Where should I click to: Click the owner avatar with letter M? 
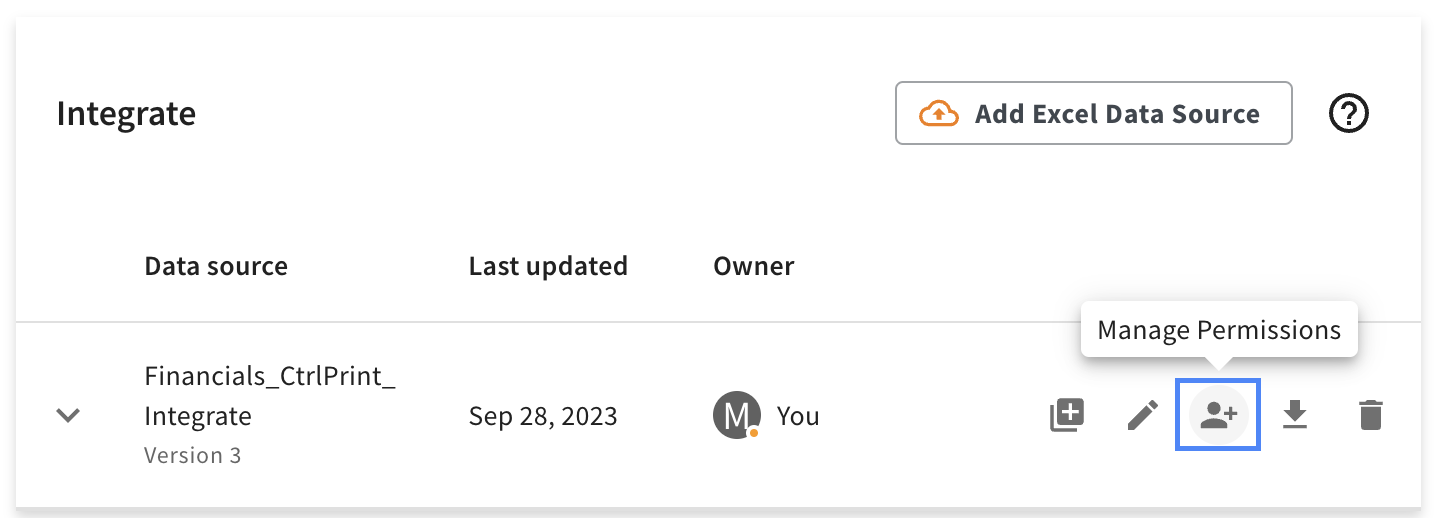737,415
